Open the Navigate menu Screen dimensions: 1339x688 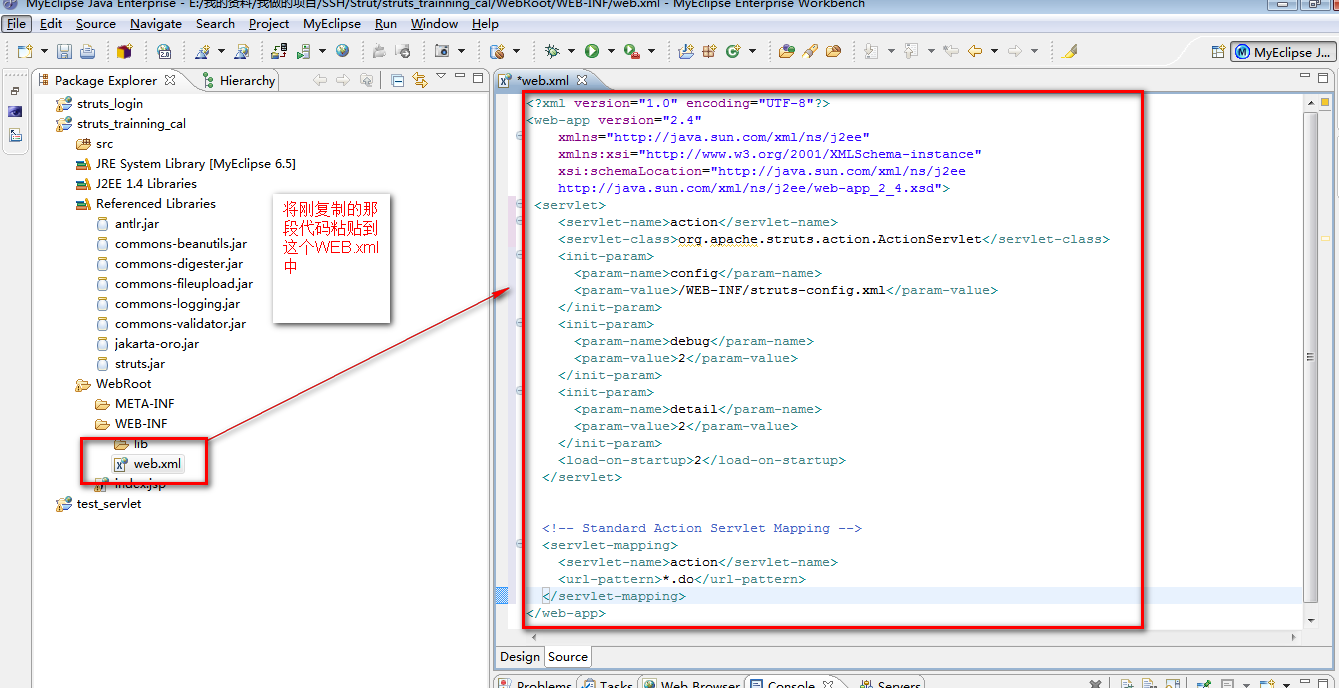(156, 23)
